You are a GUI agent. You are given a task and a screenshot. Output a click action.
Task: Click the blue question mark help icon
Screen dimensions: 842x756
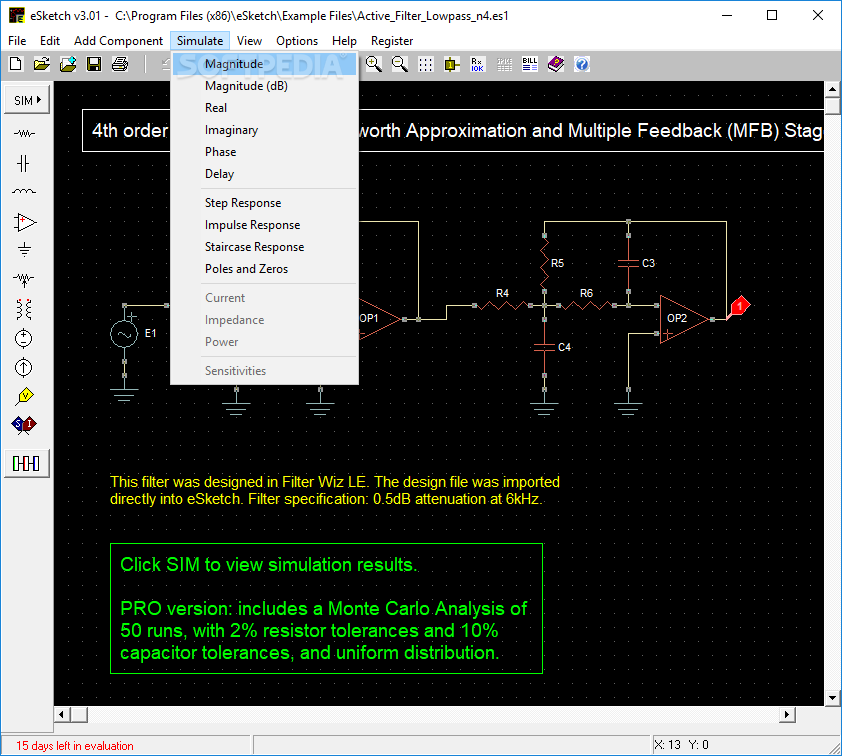tap(582, 64)
